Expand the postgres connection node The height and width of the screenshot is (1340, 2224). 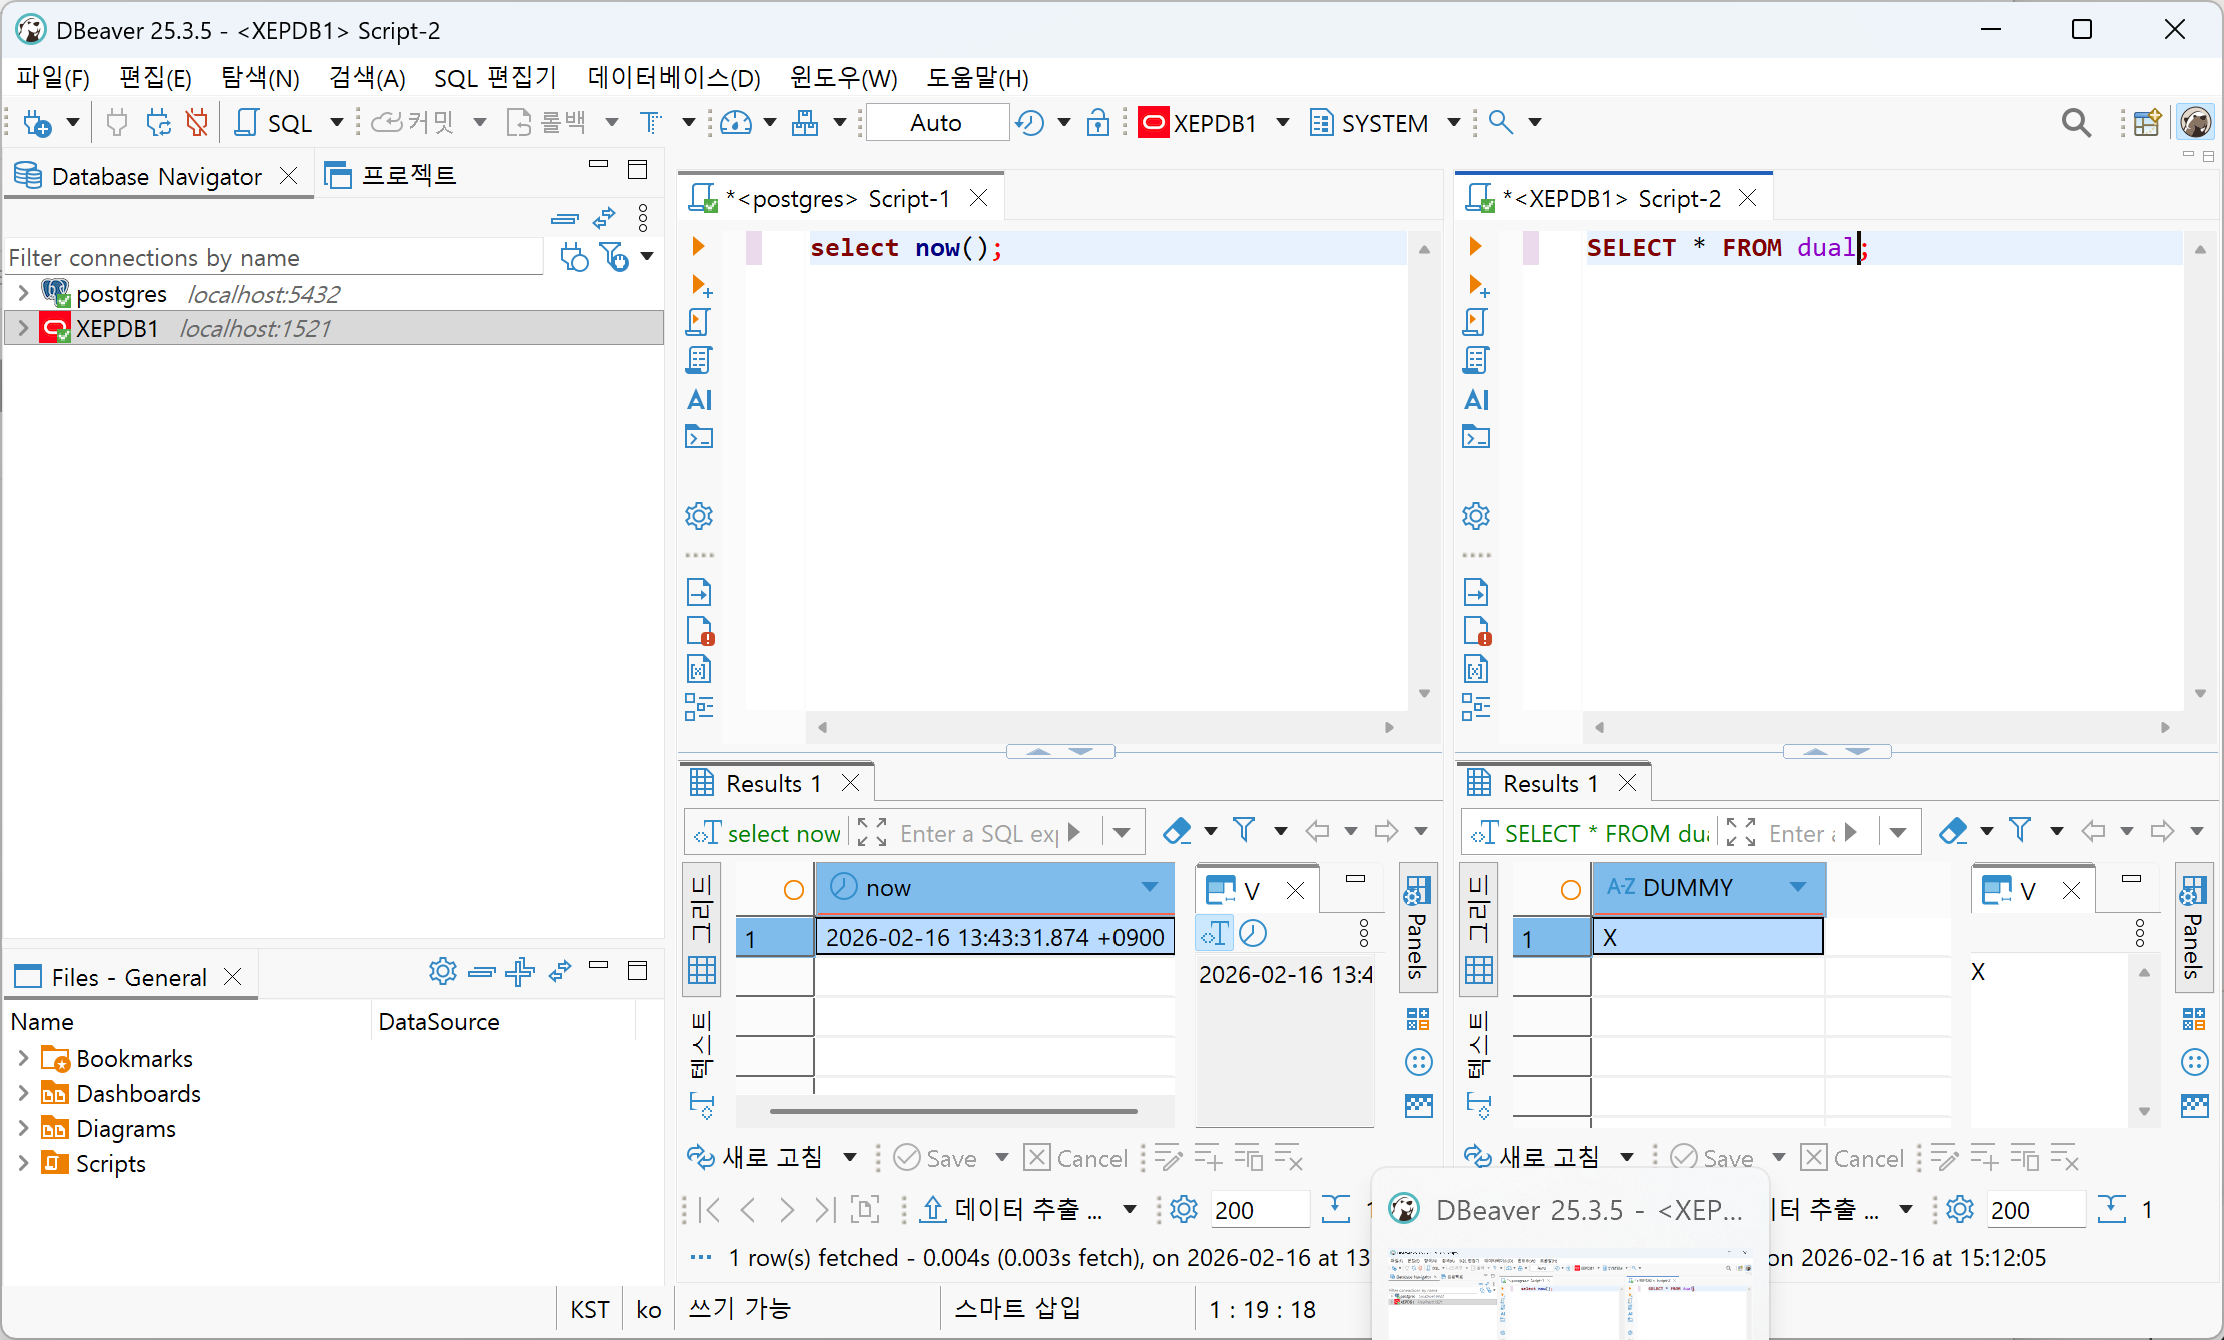coord(23,294)
